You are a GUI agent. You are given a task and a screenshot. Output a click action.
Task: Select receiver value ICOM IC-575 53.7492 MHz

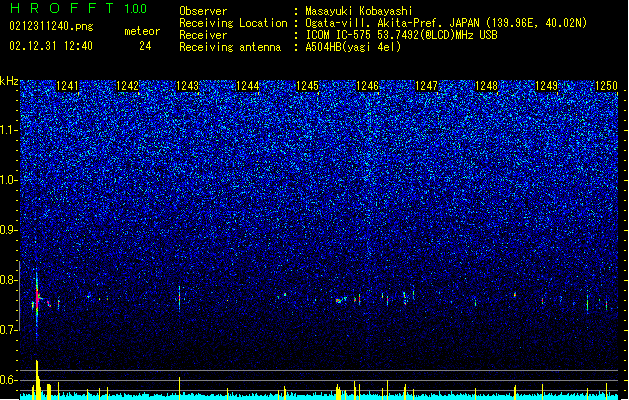[x=401, y=35]
